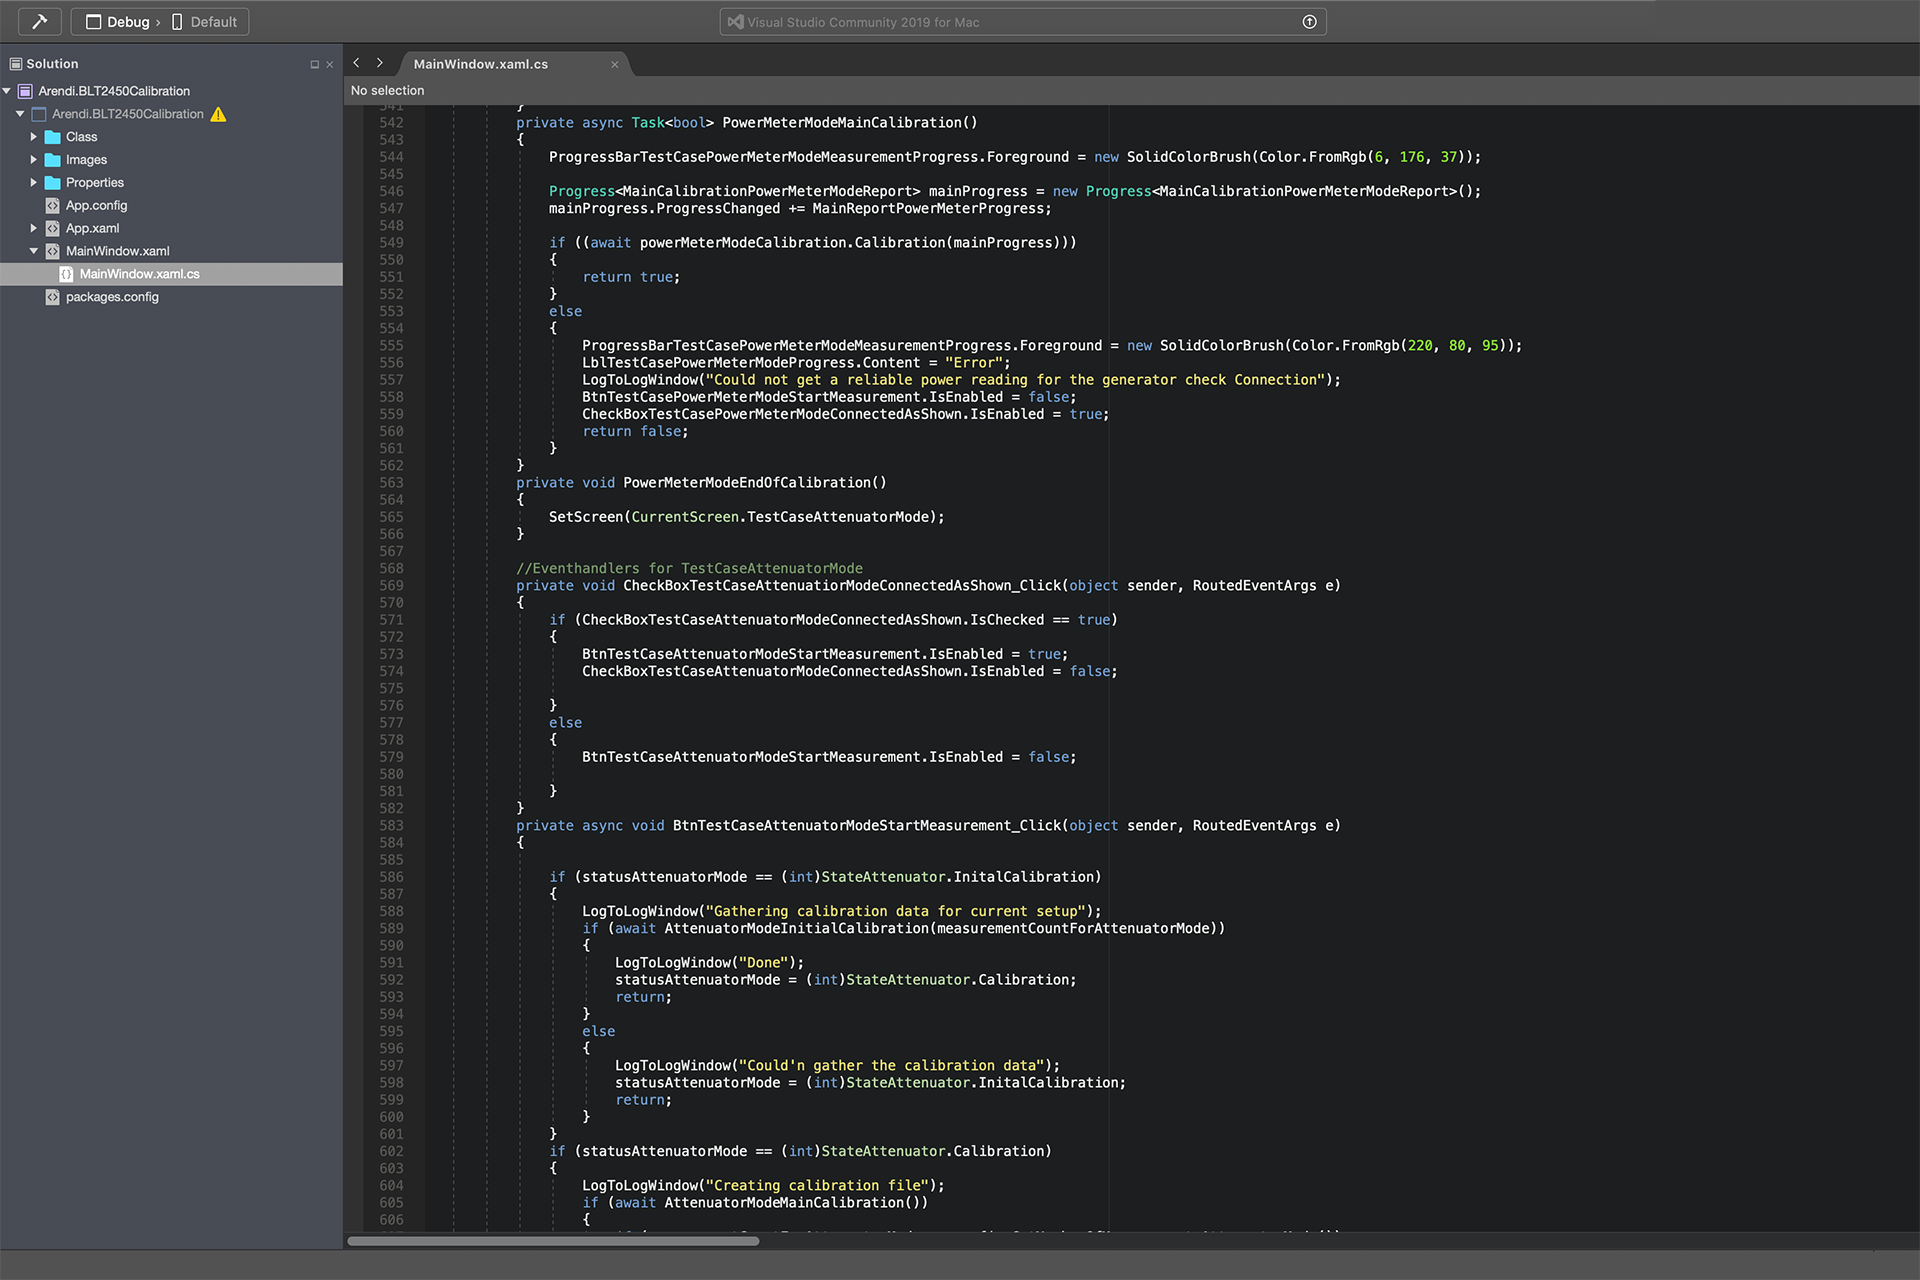Image resolution: width=1920 pixels, height=1280 pixels.
Task: Click the yellow project warning icon
Action: click(218, 114)
